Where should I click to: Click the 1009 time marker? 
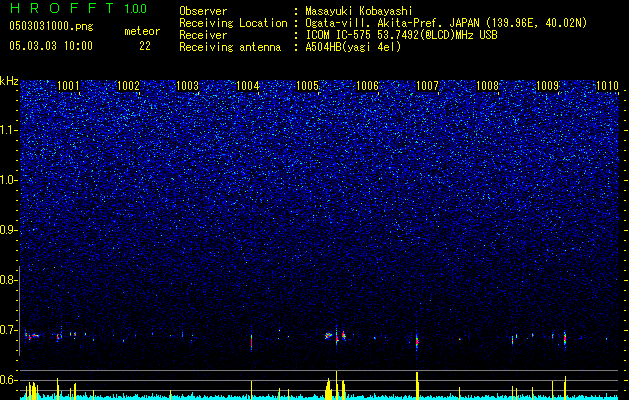[548, 86]
